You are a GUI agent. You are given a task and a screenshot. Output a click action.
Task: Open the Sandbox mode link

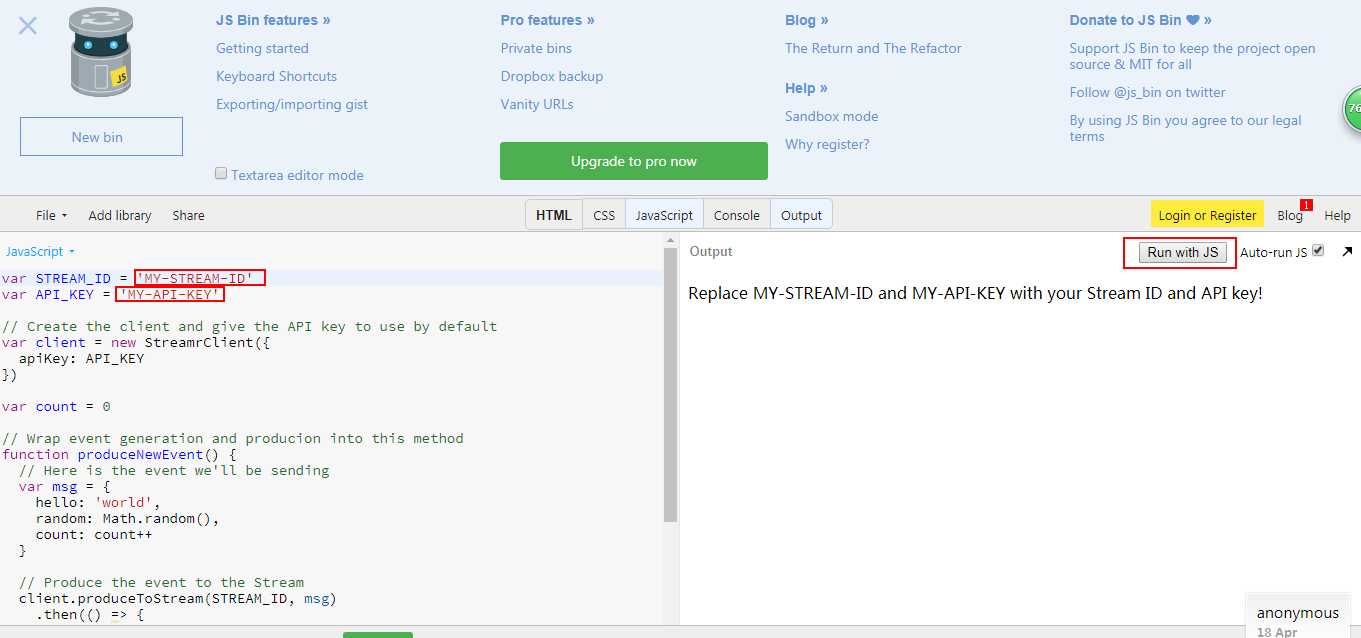point(831,116)
